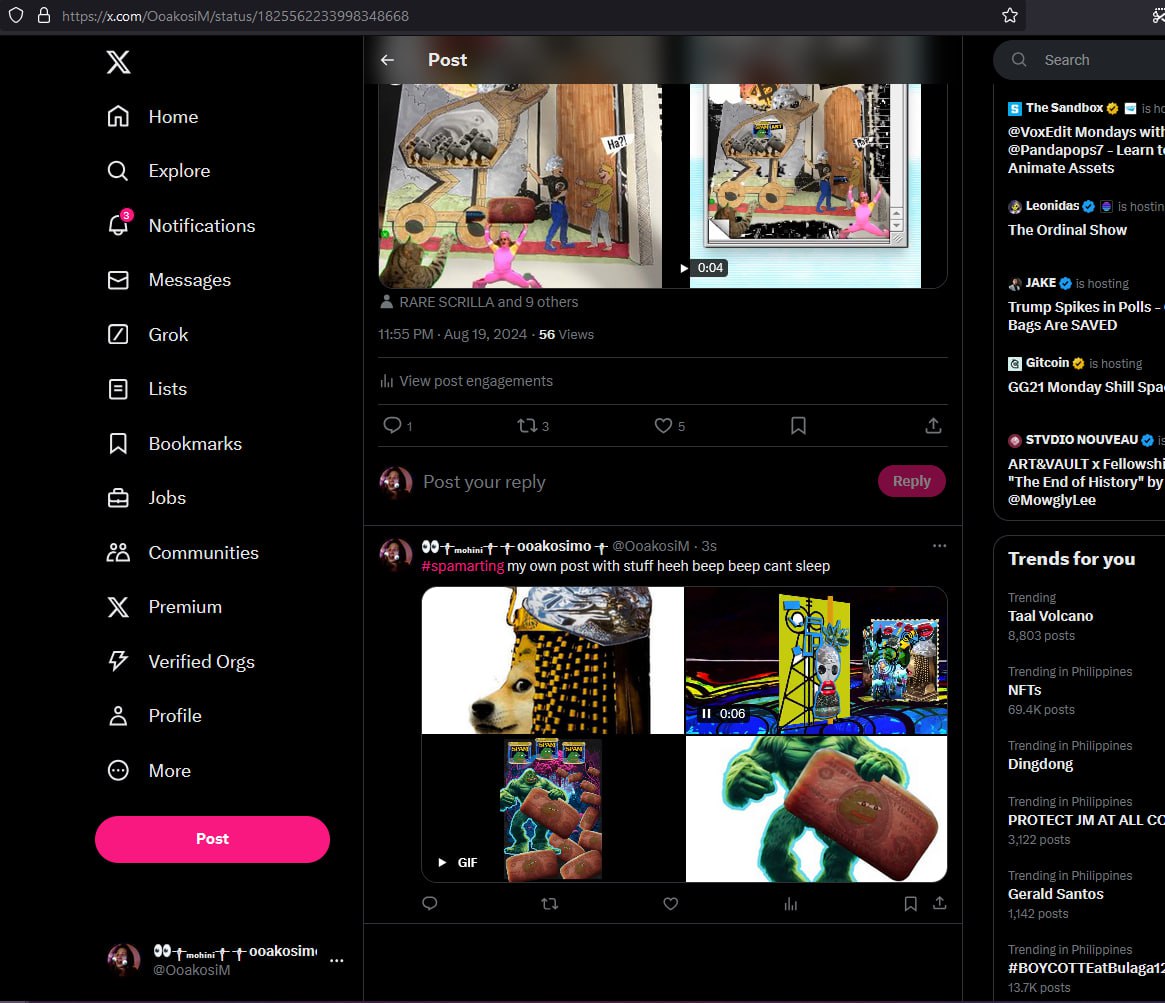
Task: Open the Home page
Action: [x=153, y=117]
